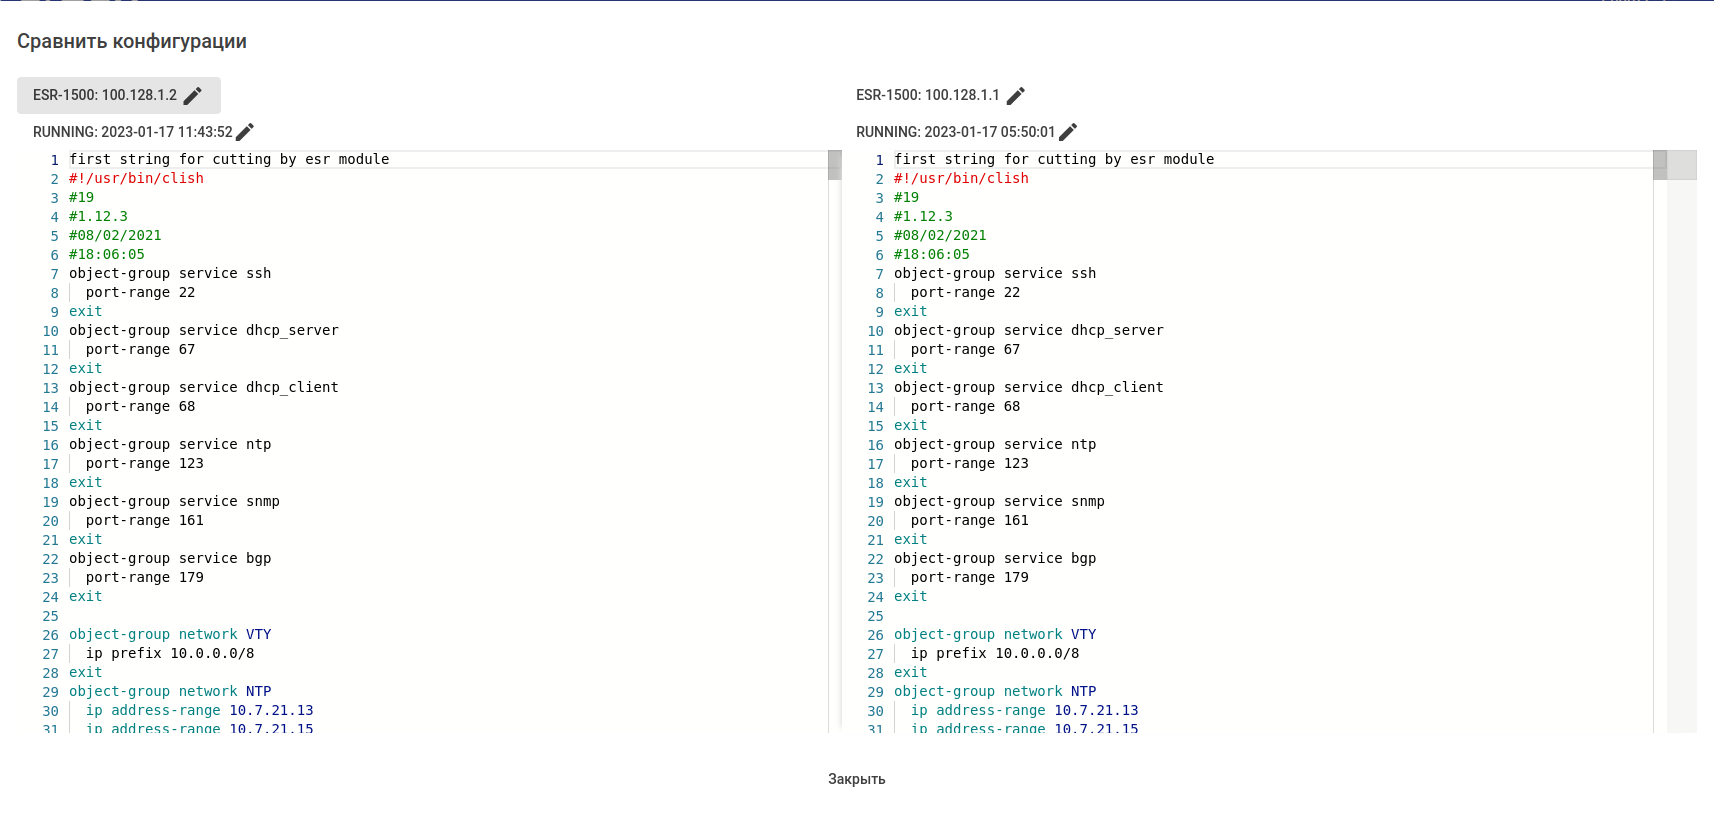
Task: Select '#!/usr/bin/clish' line in 100.128.1.1 config
Action: pos(961,178)
